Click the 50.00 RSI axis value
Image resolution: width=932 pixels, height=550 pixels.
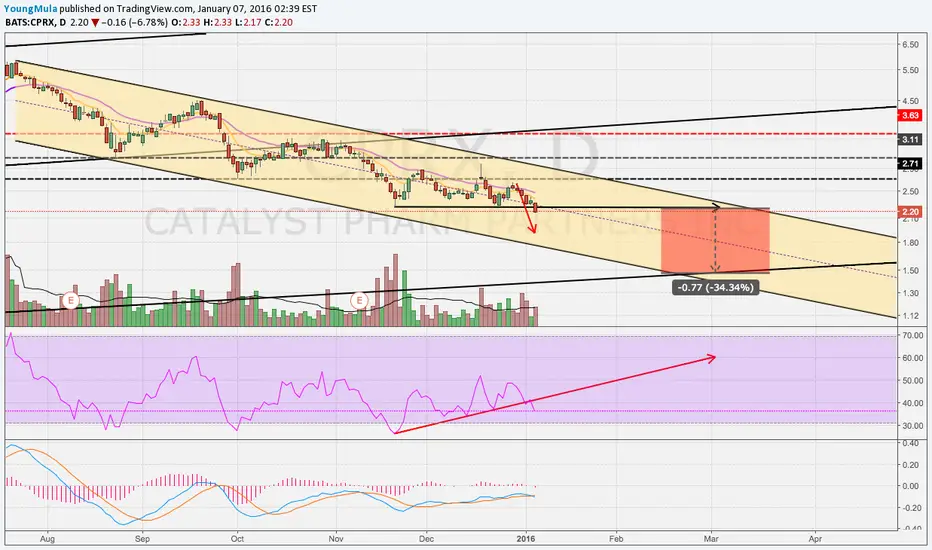pos(912,381)
